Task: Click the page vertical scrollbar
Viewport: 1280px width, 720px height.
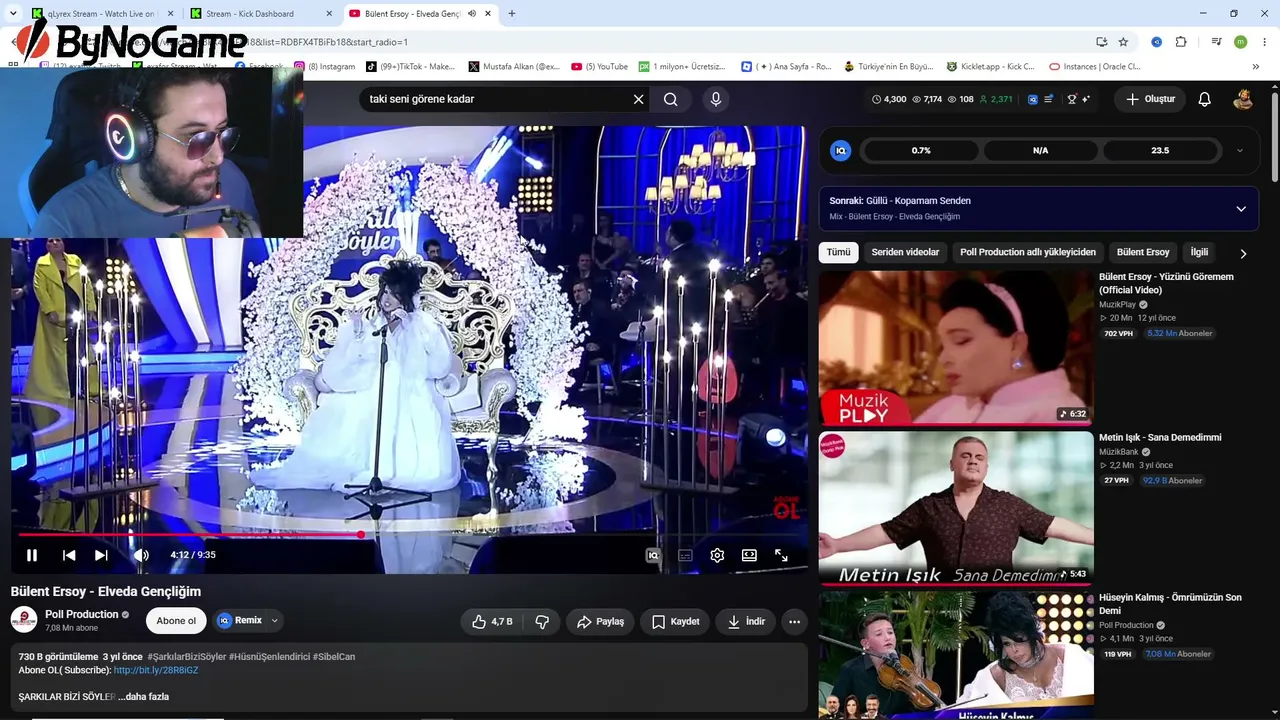Action: pyautogui.click(x=1275, y=135)
